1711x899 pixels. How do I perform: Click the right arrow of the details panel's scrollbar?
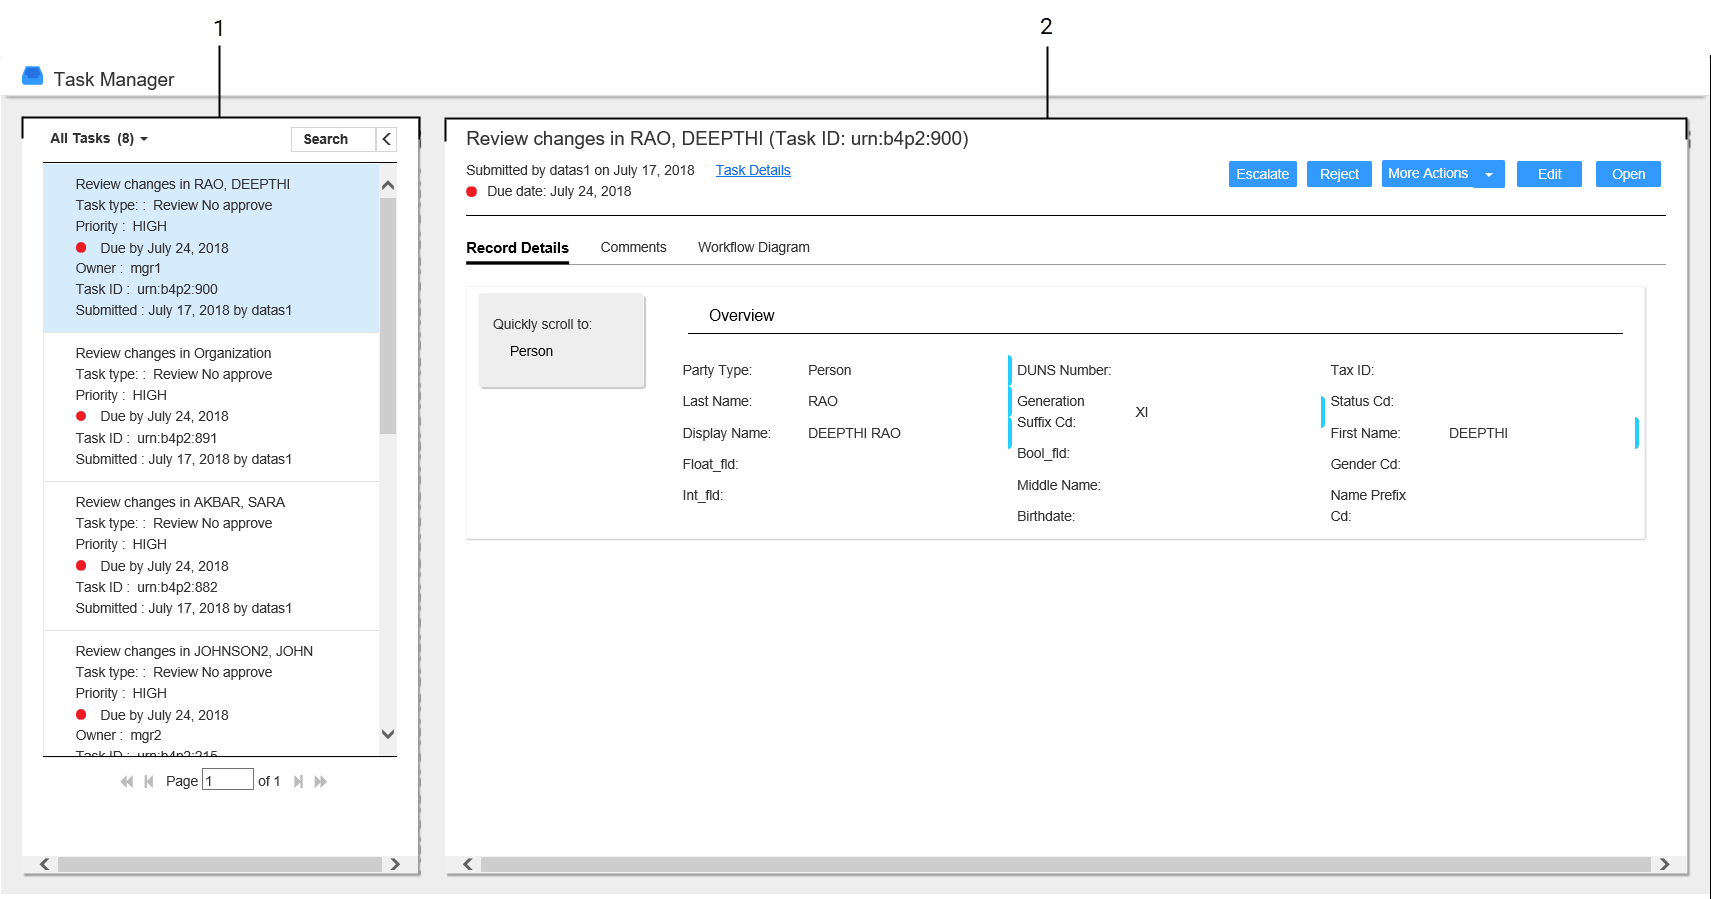click(1665, 864)
